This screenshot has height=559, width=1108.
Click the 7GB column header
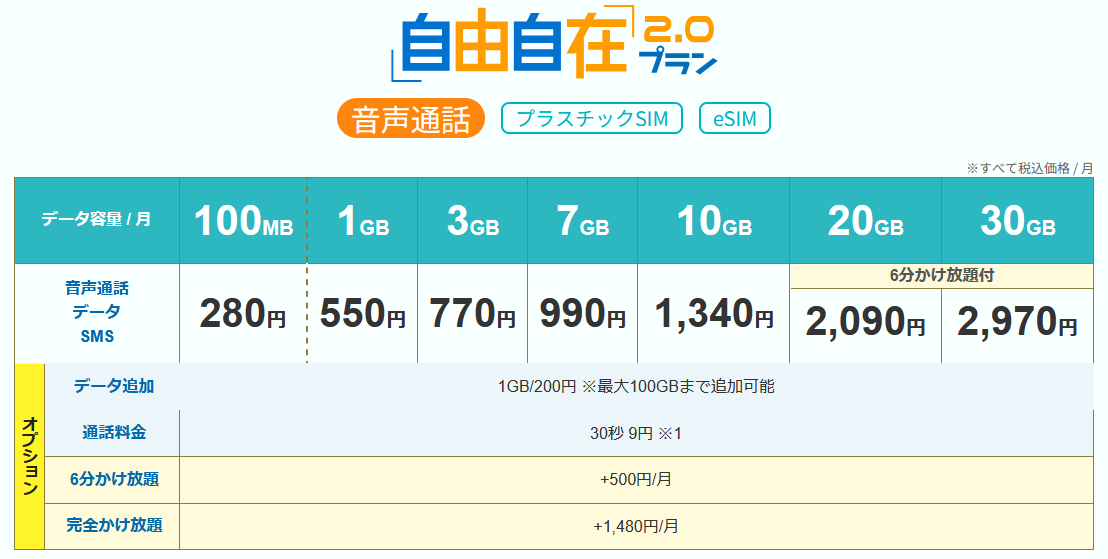click(x=583, y=220)
